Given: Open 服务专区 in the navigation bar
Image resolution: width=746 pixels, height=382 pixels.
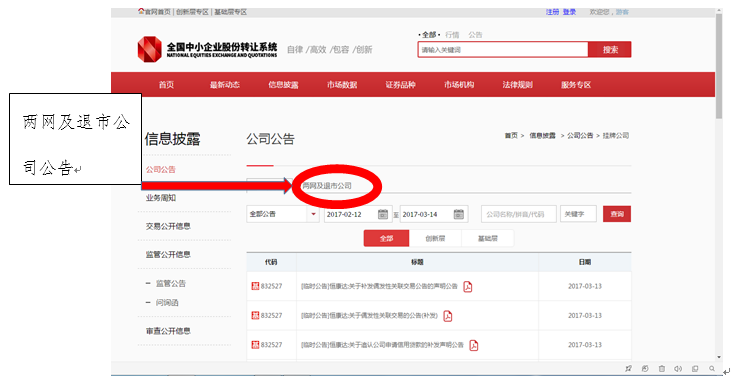Looking at the screenshot, I should 576,85.
